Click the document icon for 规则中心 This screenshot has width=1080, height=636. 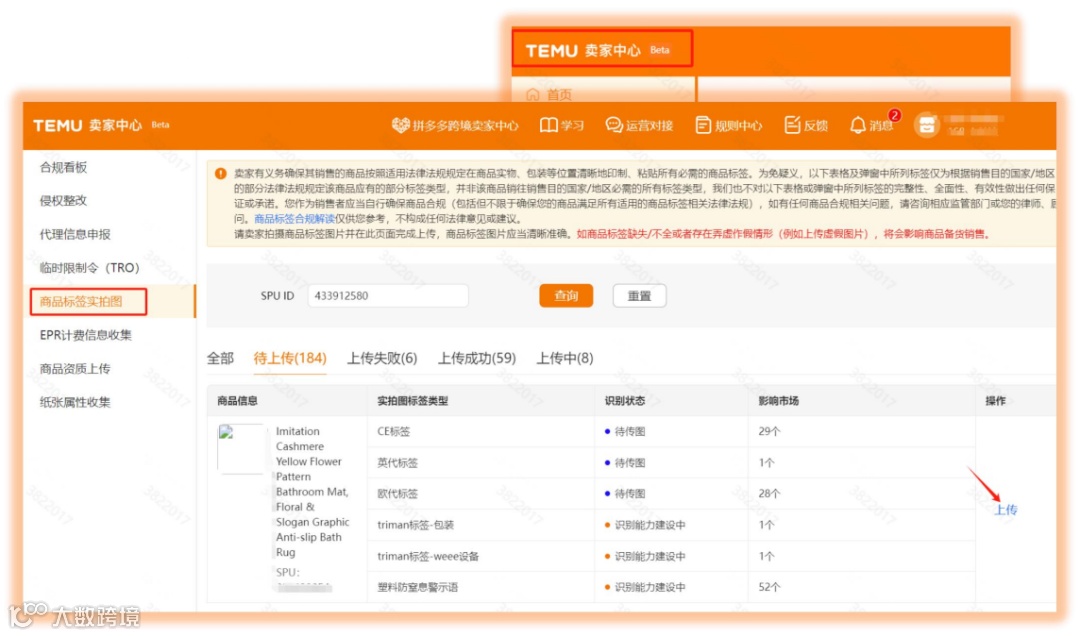(x=703, y=125)
